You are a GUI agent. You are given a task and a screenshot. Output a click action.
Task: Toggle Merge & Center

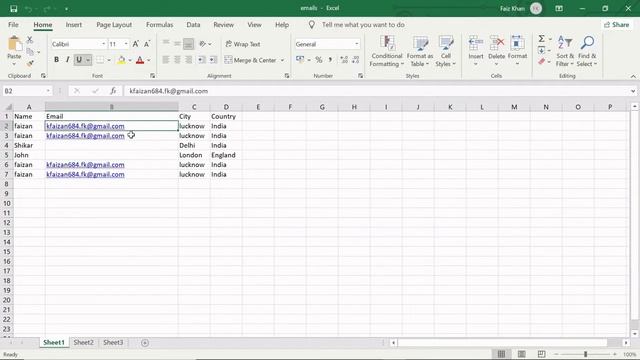[x=251, y=60]
